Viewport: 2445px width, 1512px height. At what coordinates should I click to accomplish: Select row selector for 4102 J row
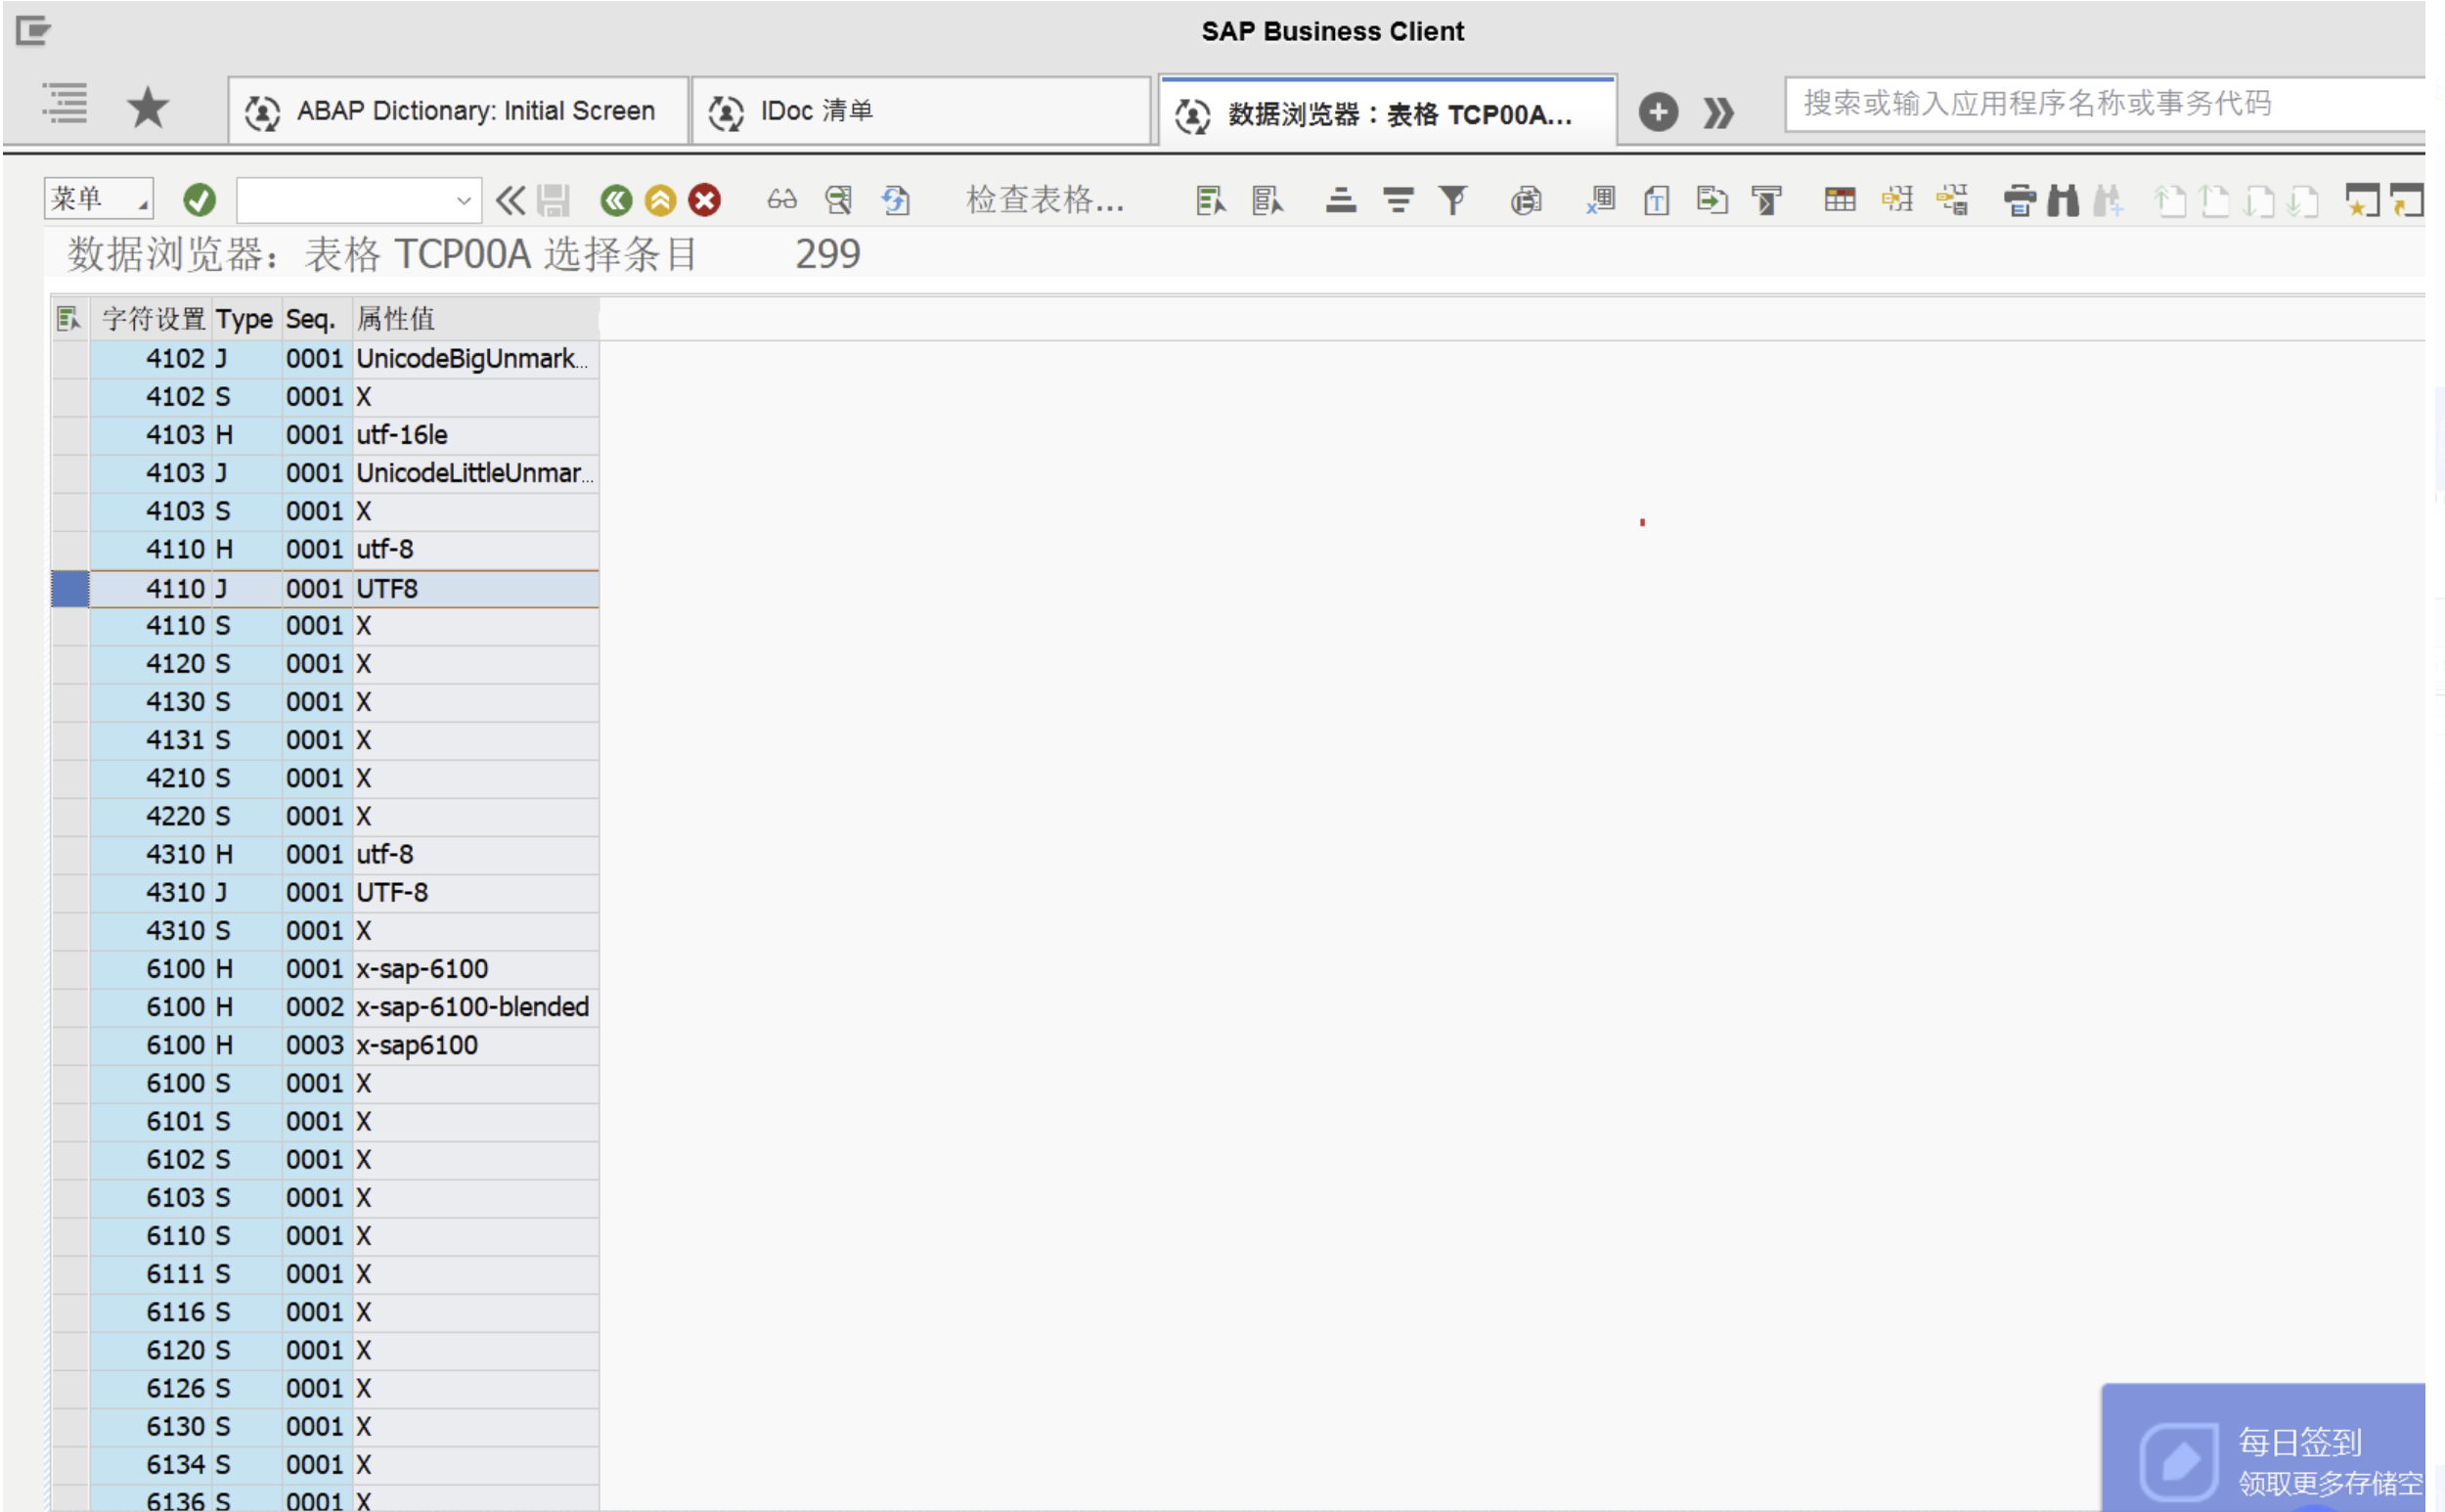70,359
